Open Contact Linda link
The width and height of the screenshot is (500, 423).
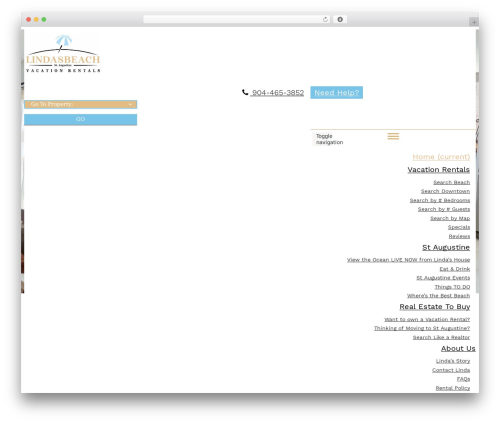coord(451,370)
